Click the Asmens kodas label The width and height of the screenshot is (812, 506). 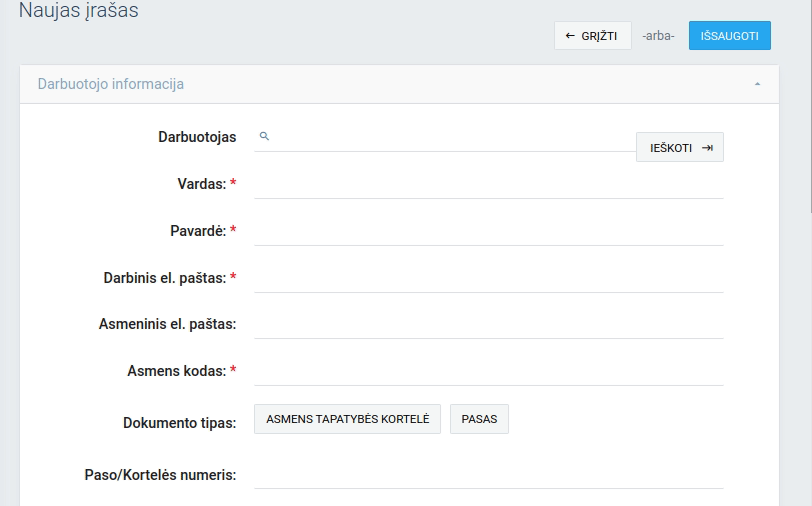coord(176,371)
